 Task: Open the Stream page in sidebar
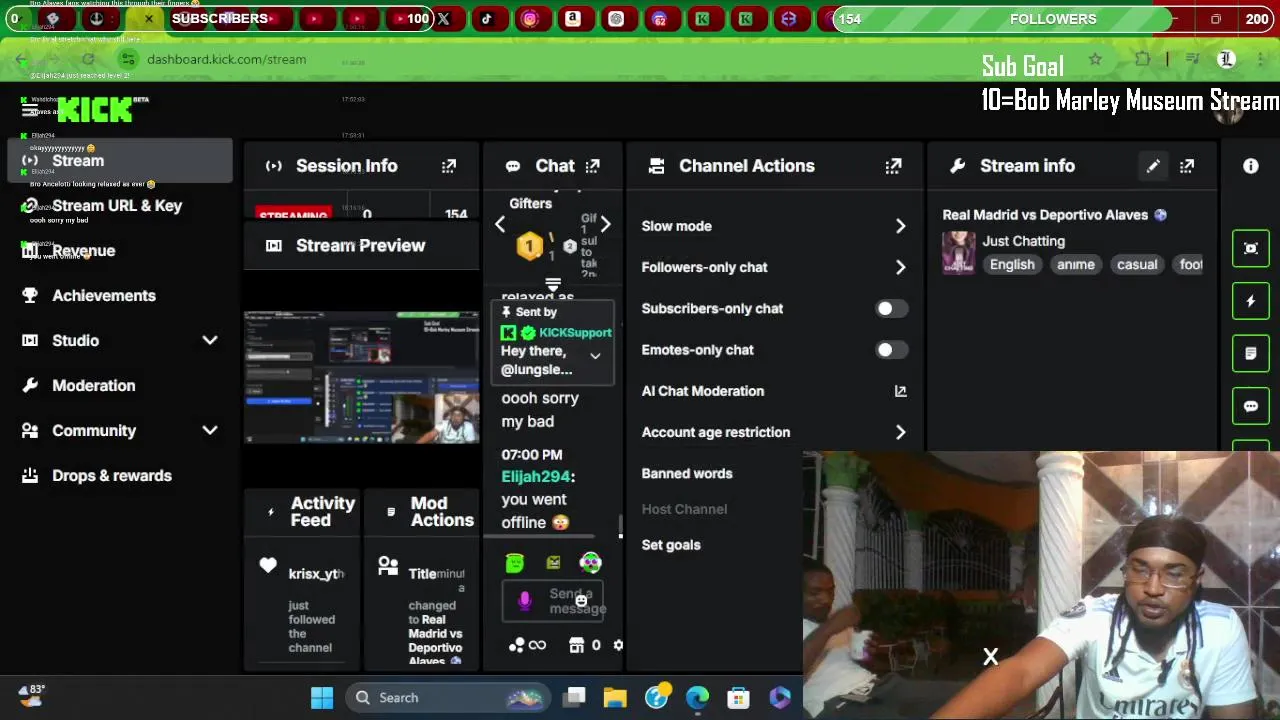120,160
